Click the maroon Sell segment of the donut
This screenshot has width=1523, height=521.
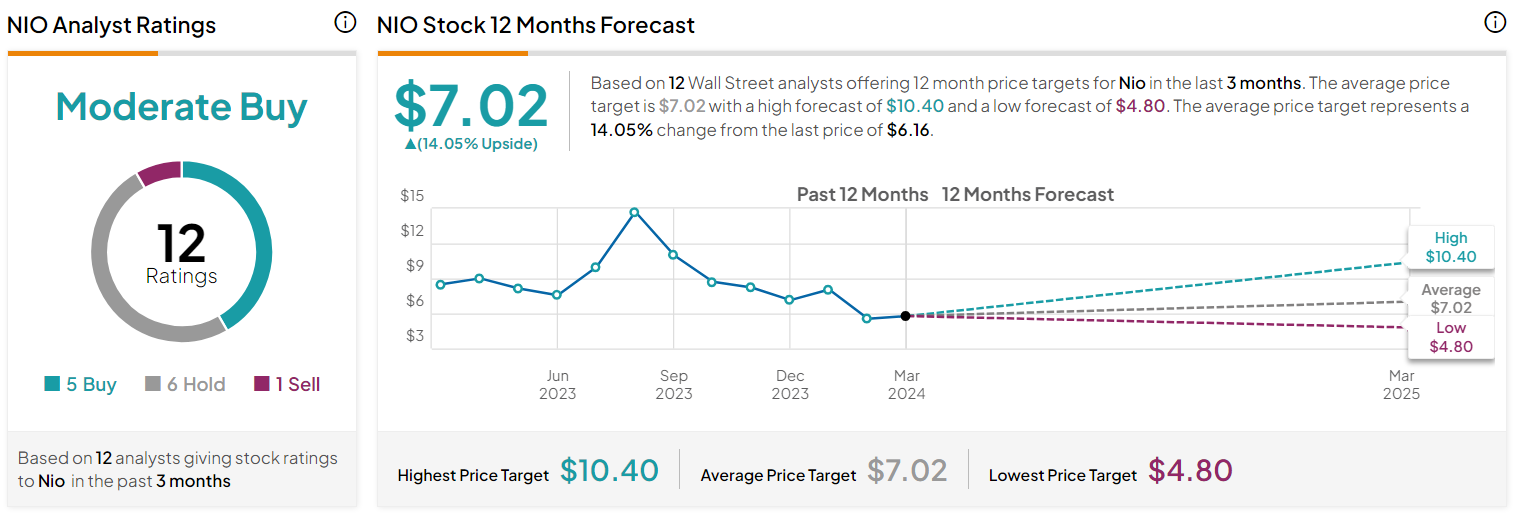tap(160, 172)
